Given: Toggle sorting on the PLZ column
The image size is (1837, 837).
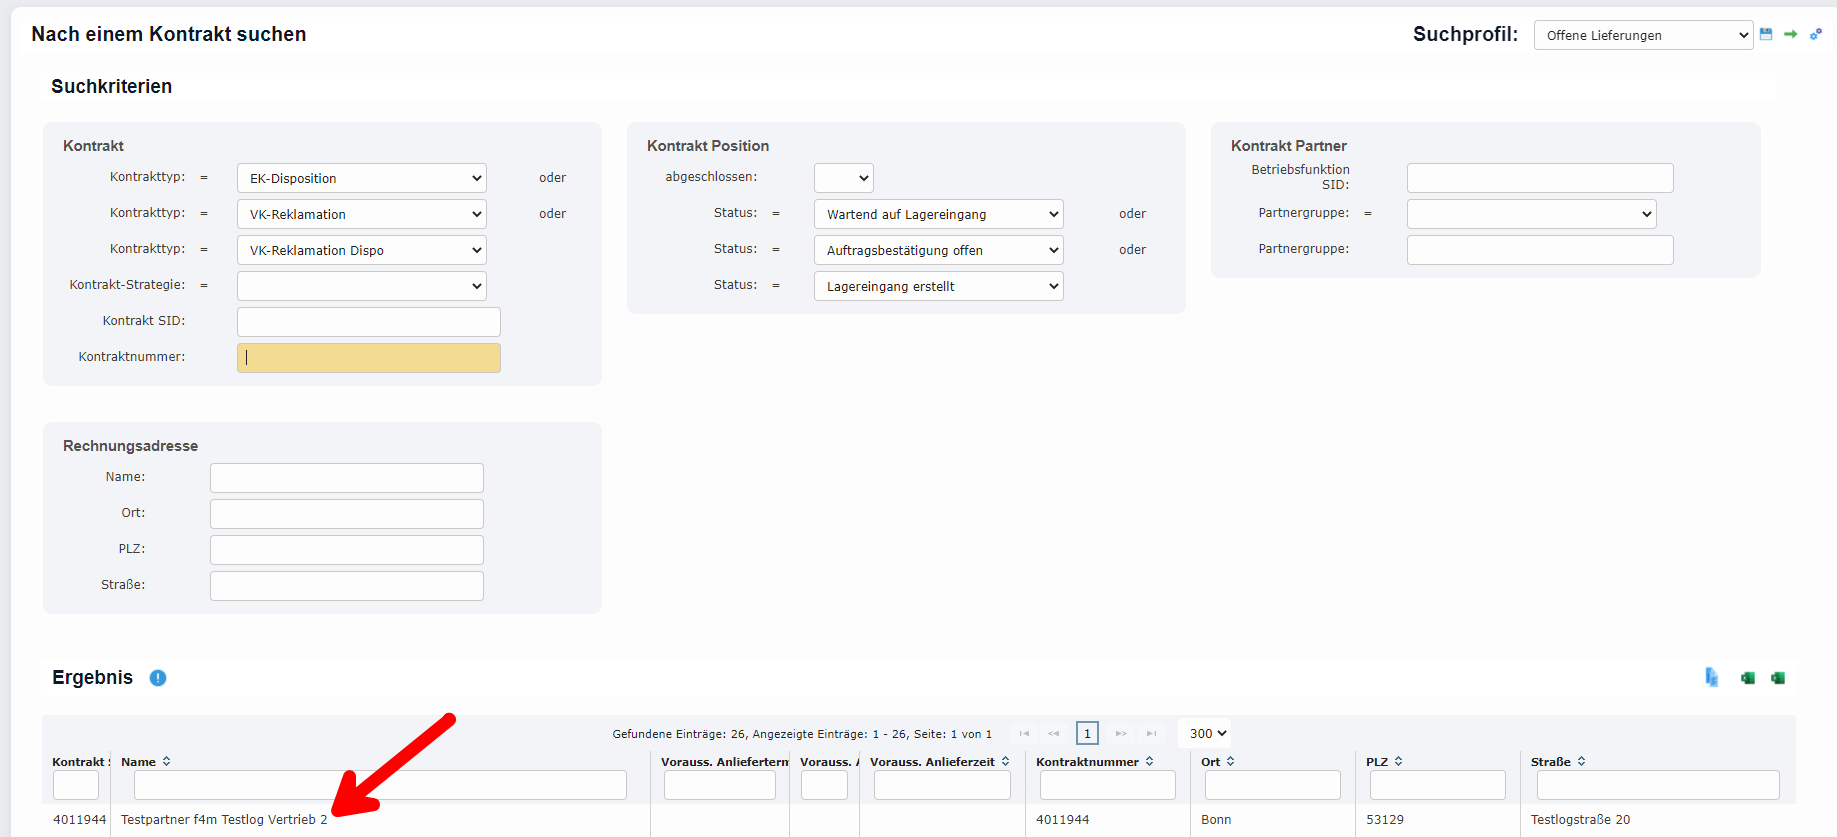Looking at the screenshot, I should [x=1399, y=762].
